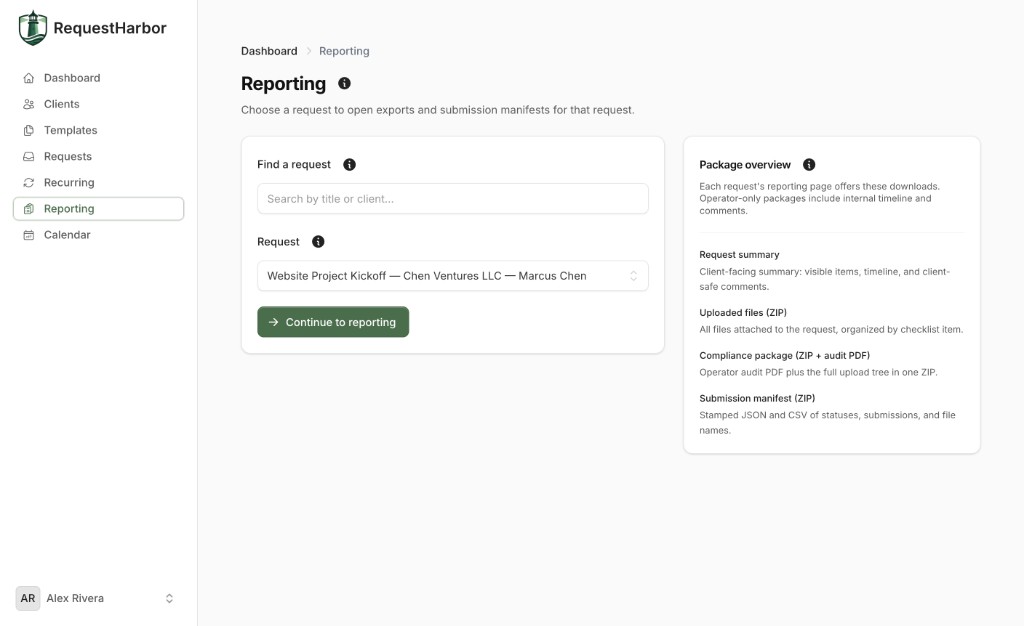Click the info icon beside Find a request
The width and height of the screenshot is (1024, 626).
pyautogui.click(x=349, y=164)
